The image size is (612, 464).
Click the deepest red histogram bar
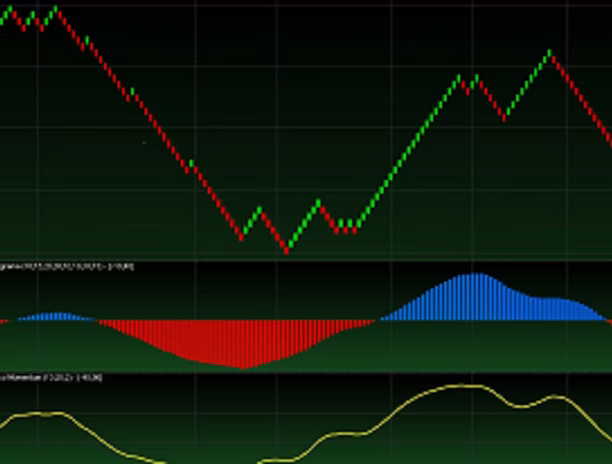pos(242,344)
